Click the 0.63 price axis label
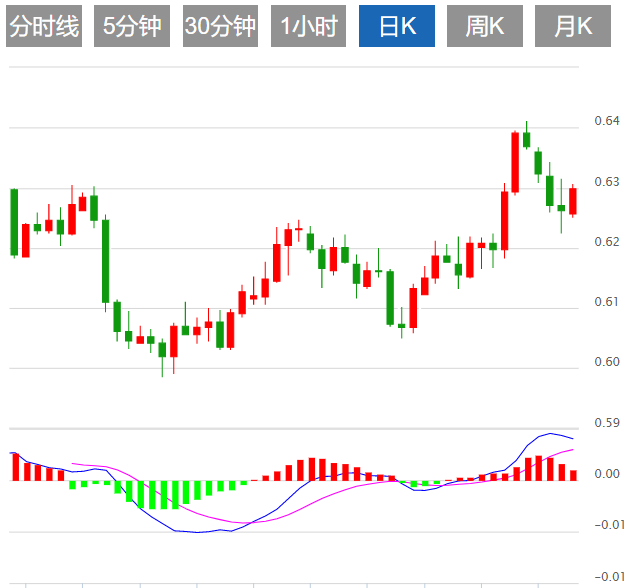634x588 pixels. (x=606, y=182)
